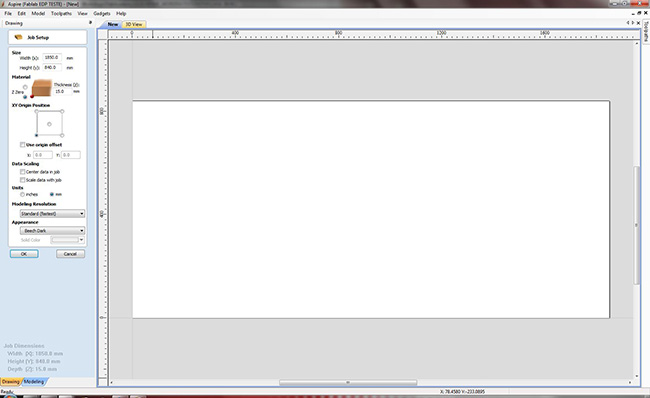Viewport: 650px width, 398px height.
Task: Set XY origin to bottom-right corner
Action: [62, 136]
